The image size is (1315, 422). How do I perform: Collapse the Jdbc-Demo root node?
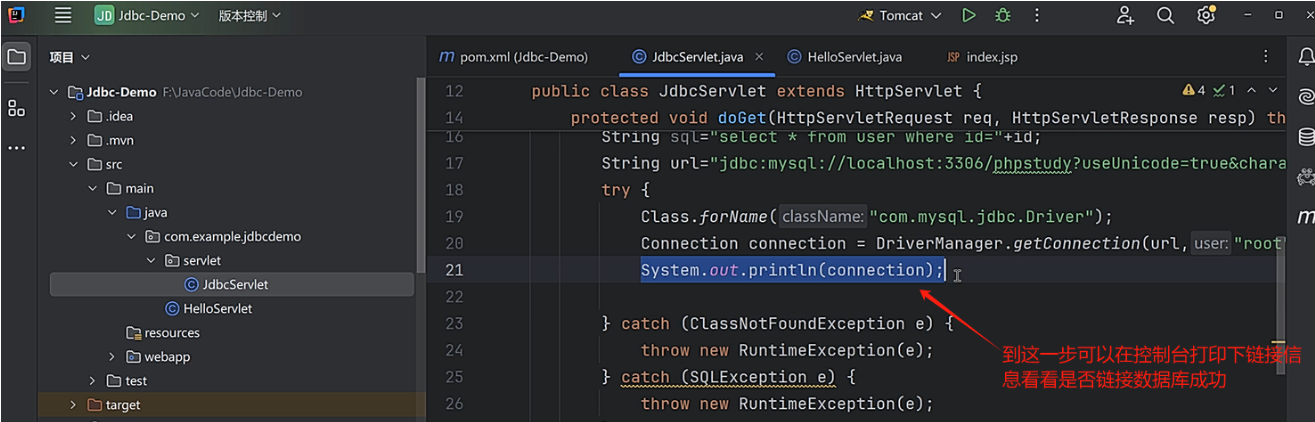54,92
